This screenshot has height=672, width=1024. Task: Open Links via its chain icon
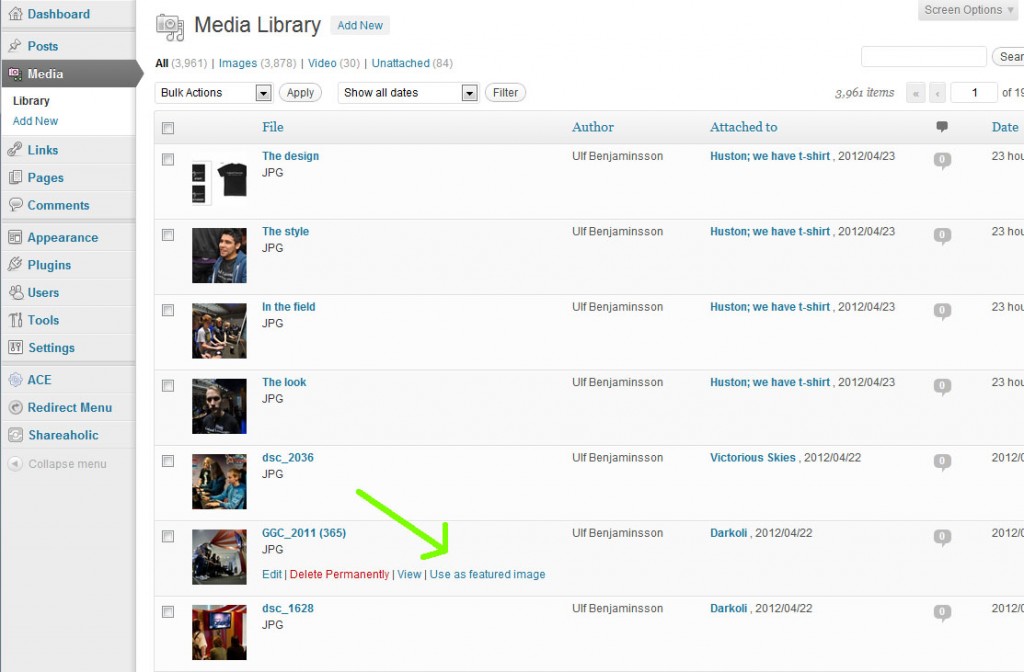(15, 150)
